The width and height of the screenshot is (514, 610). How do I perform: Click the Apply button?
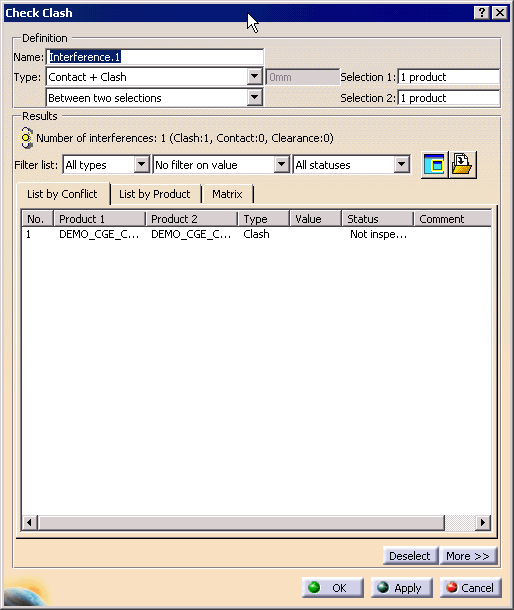coord(402,587)
